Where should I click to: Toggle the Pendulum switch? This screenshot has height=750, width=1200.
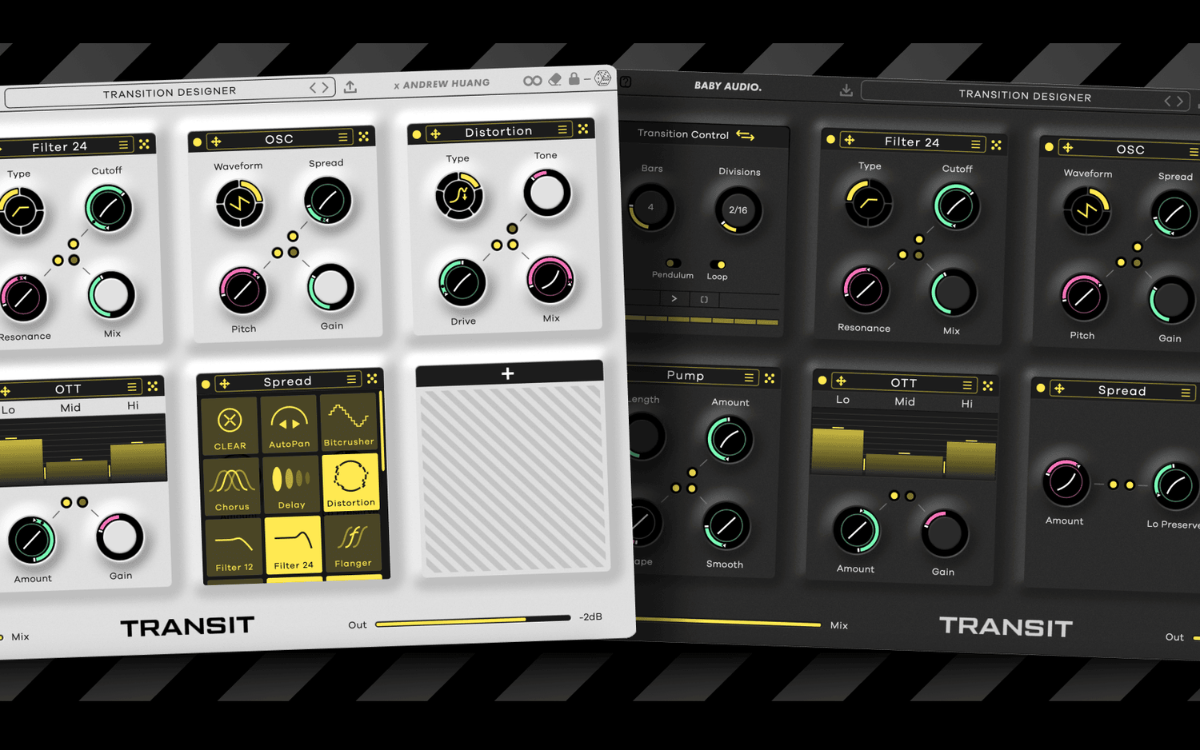coord(672,263)
